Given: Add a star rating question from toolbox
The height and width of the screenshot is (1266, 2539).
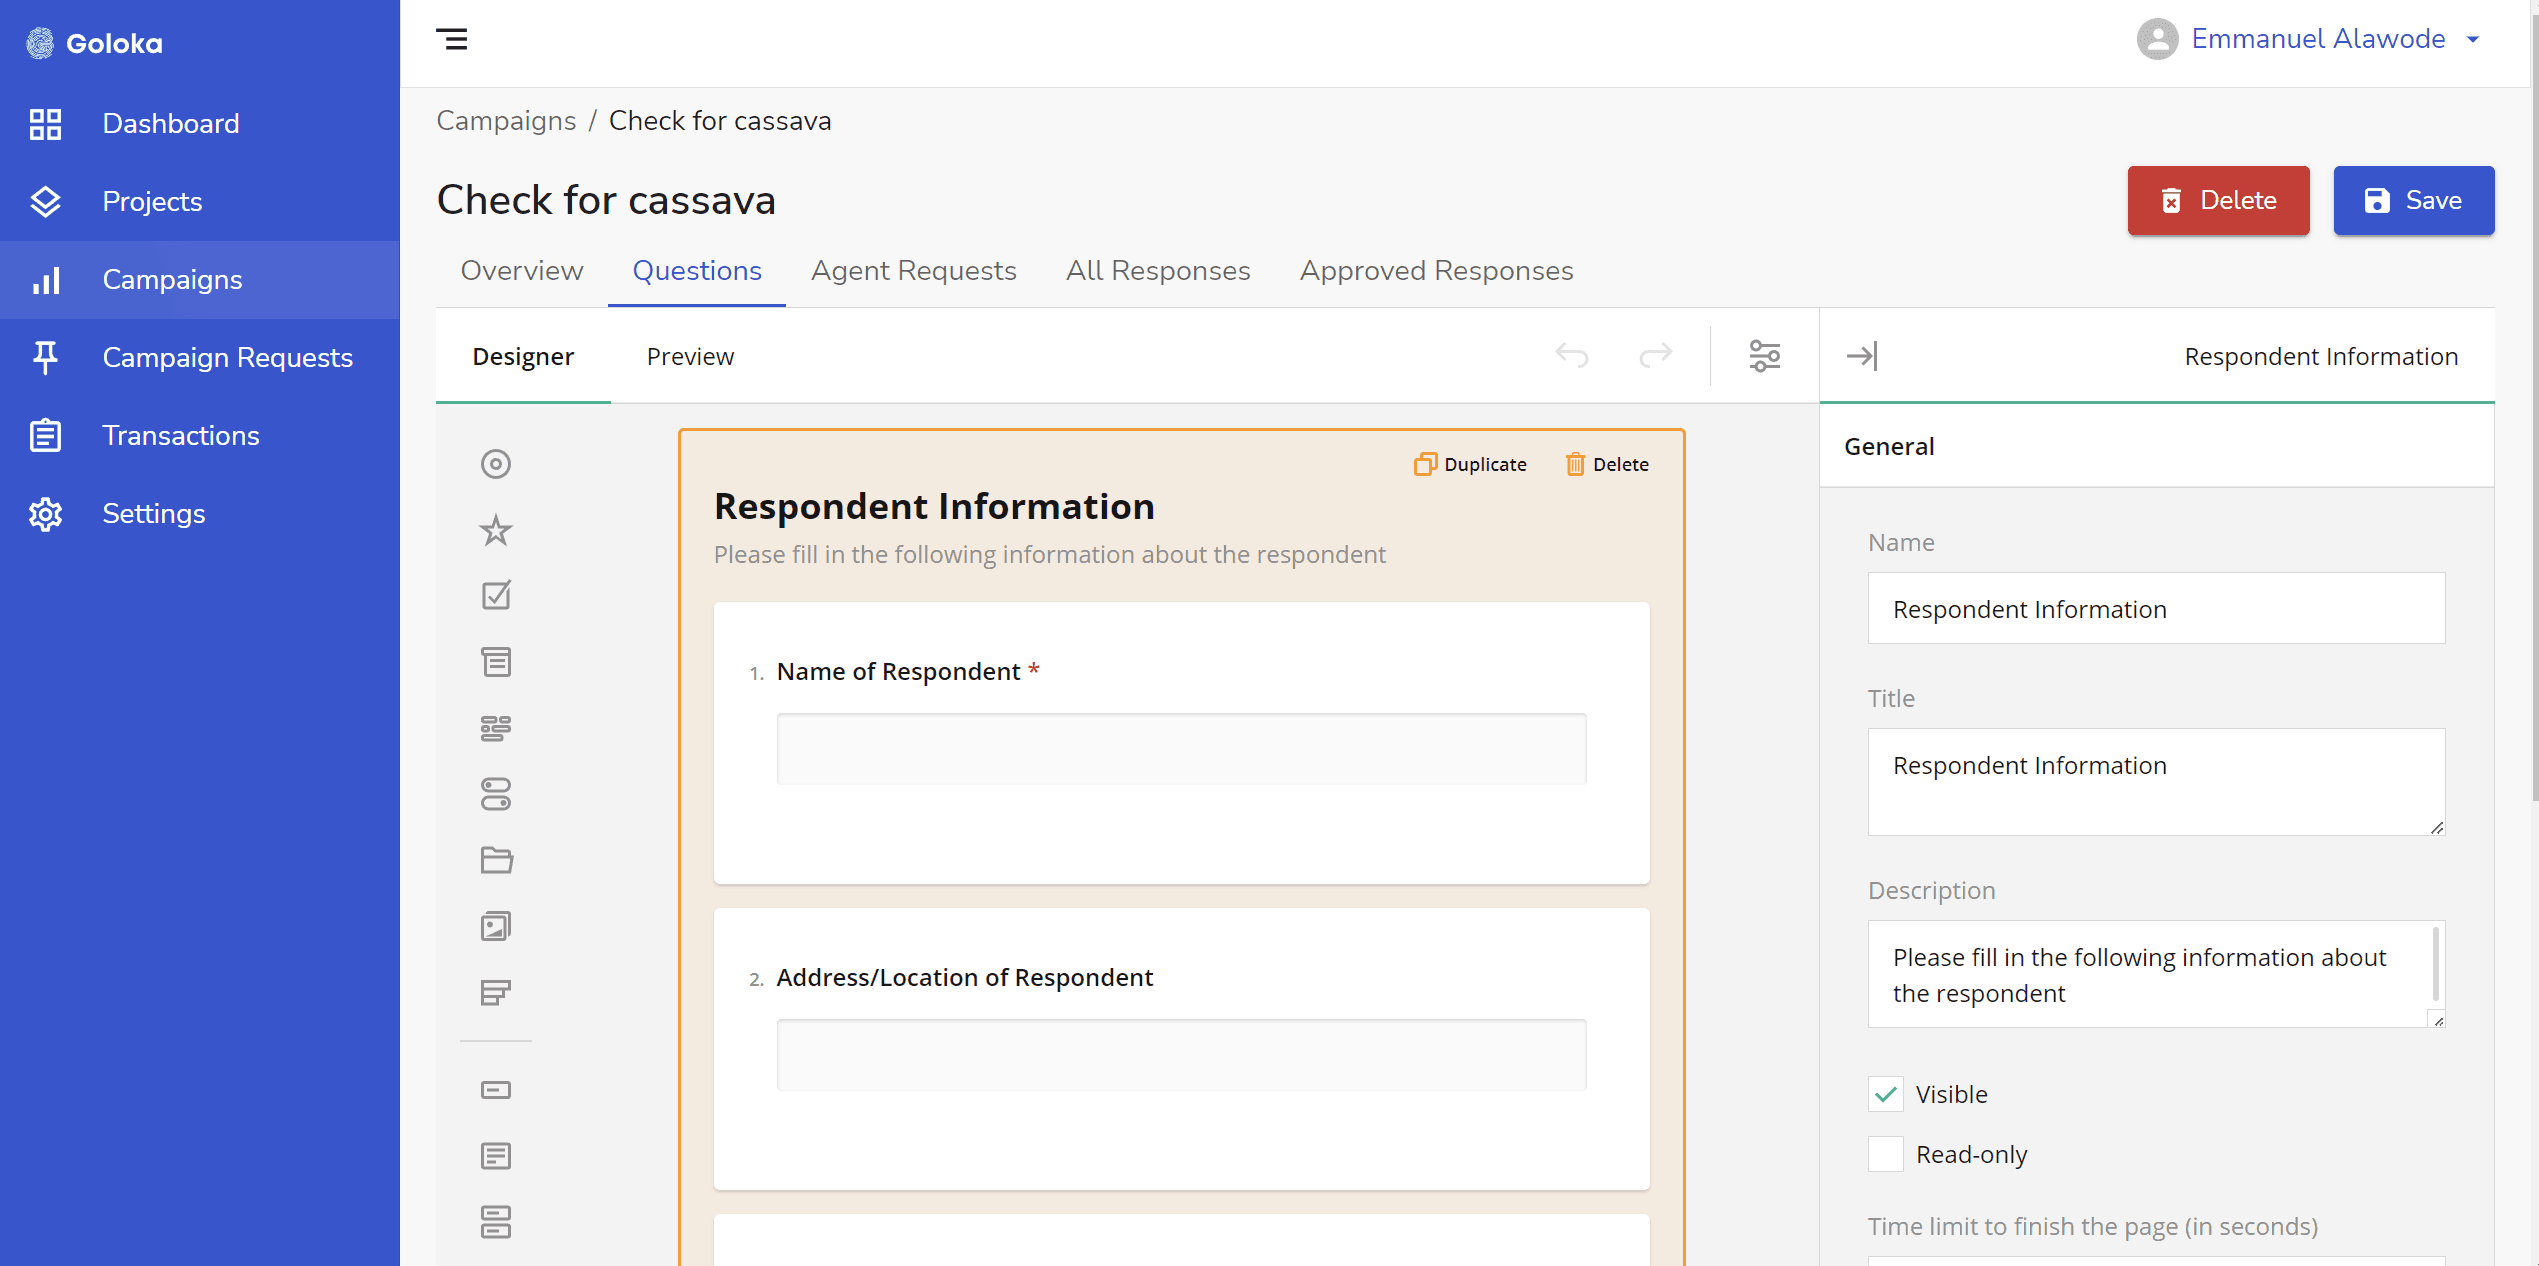Looking at the screenshot, I should coord(495,530).
